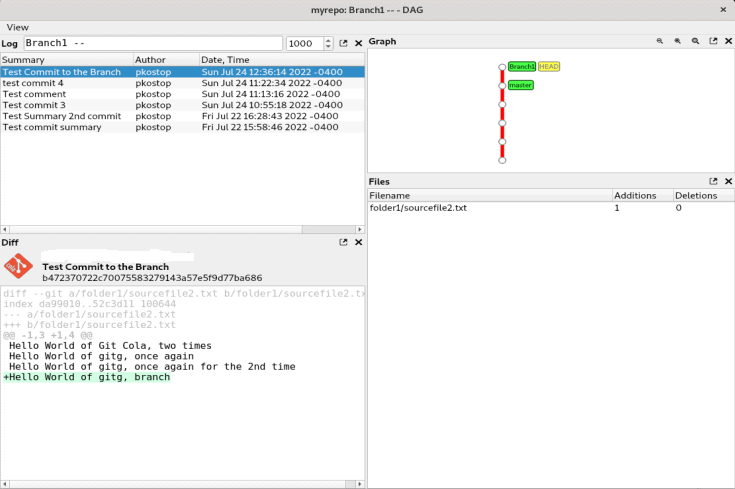Image resolution: width=735 pixels, height=489 pixels.
Task: Click the 'index da99010..52c3d11 100644' diff line
Action: pyautogui.click(x=90, y=304)
